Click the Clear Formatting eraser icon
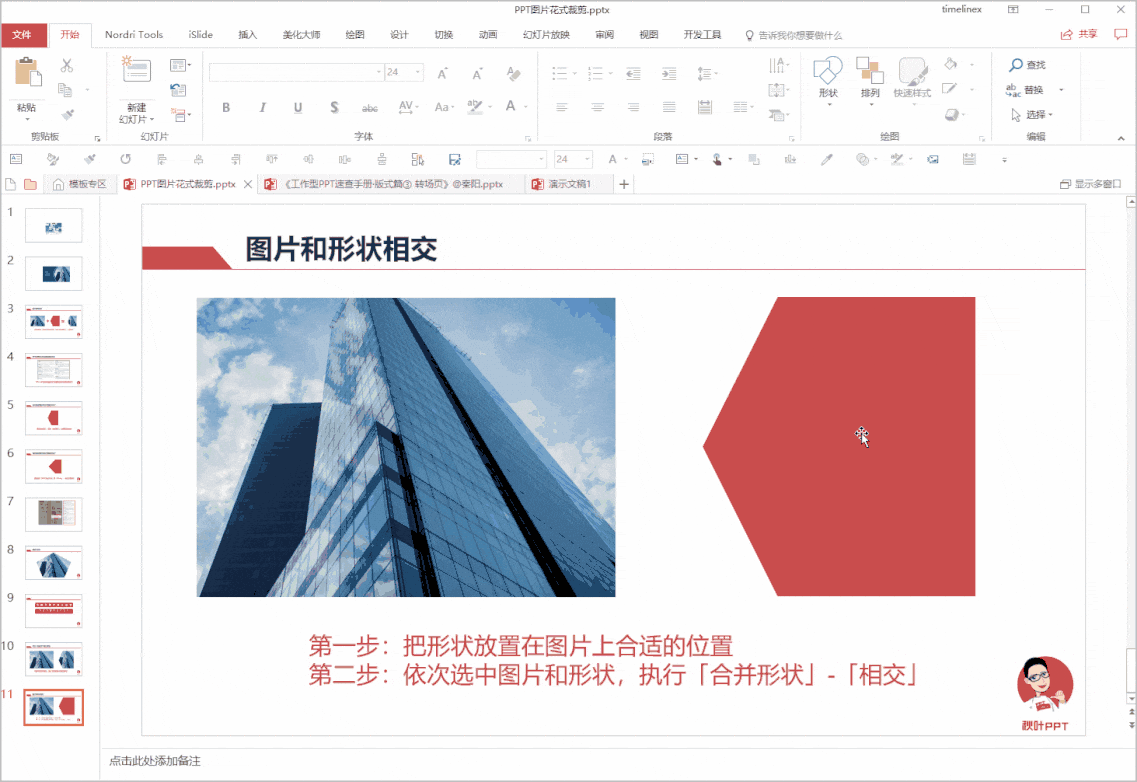1137x782 pixels. (x=513, y=73)
